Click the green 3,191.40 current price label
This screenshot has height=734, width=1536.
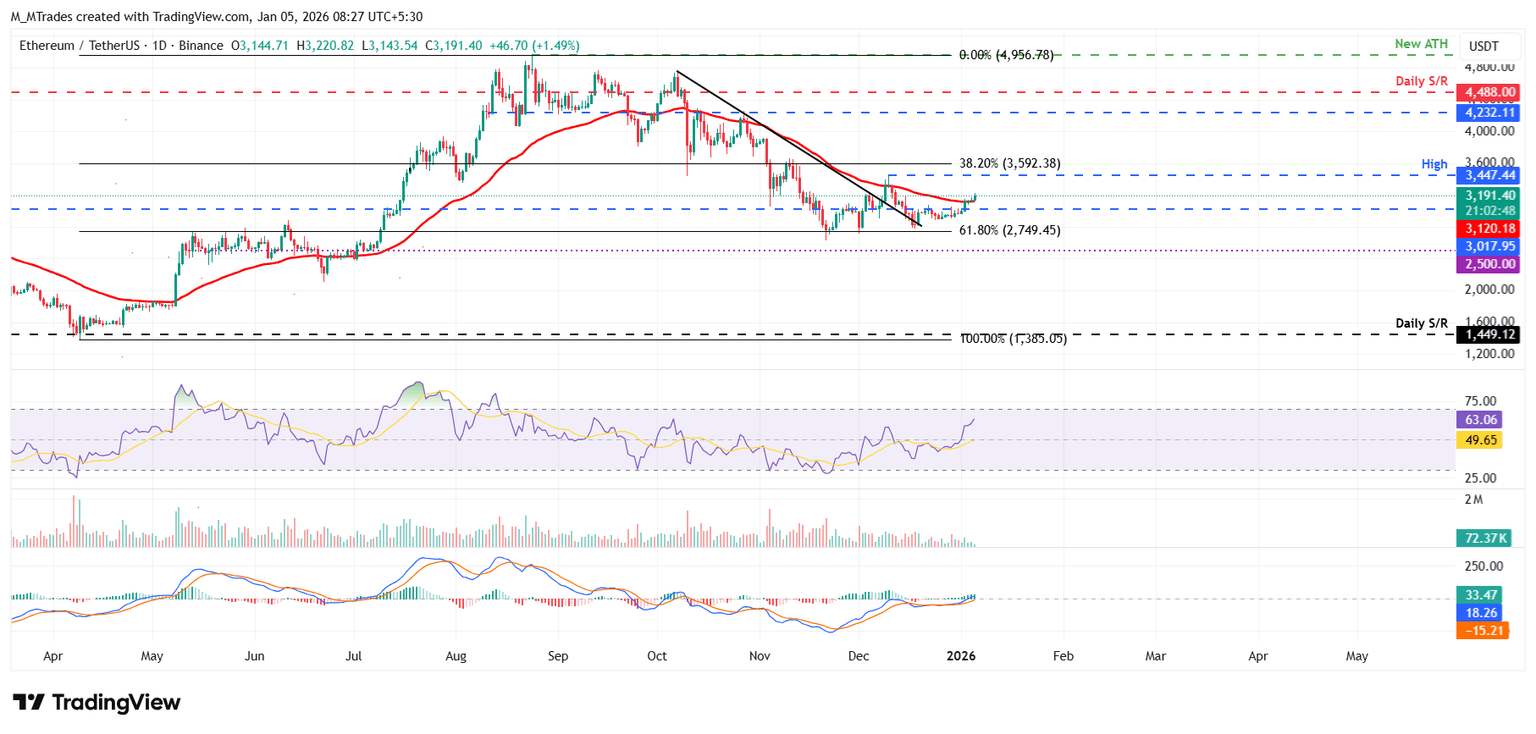(1488, 196)
